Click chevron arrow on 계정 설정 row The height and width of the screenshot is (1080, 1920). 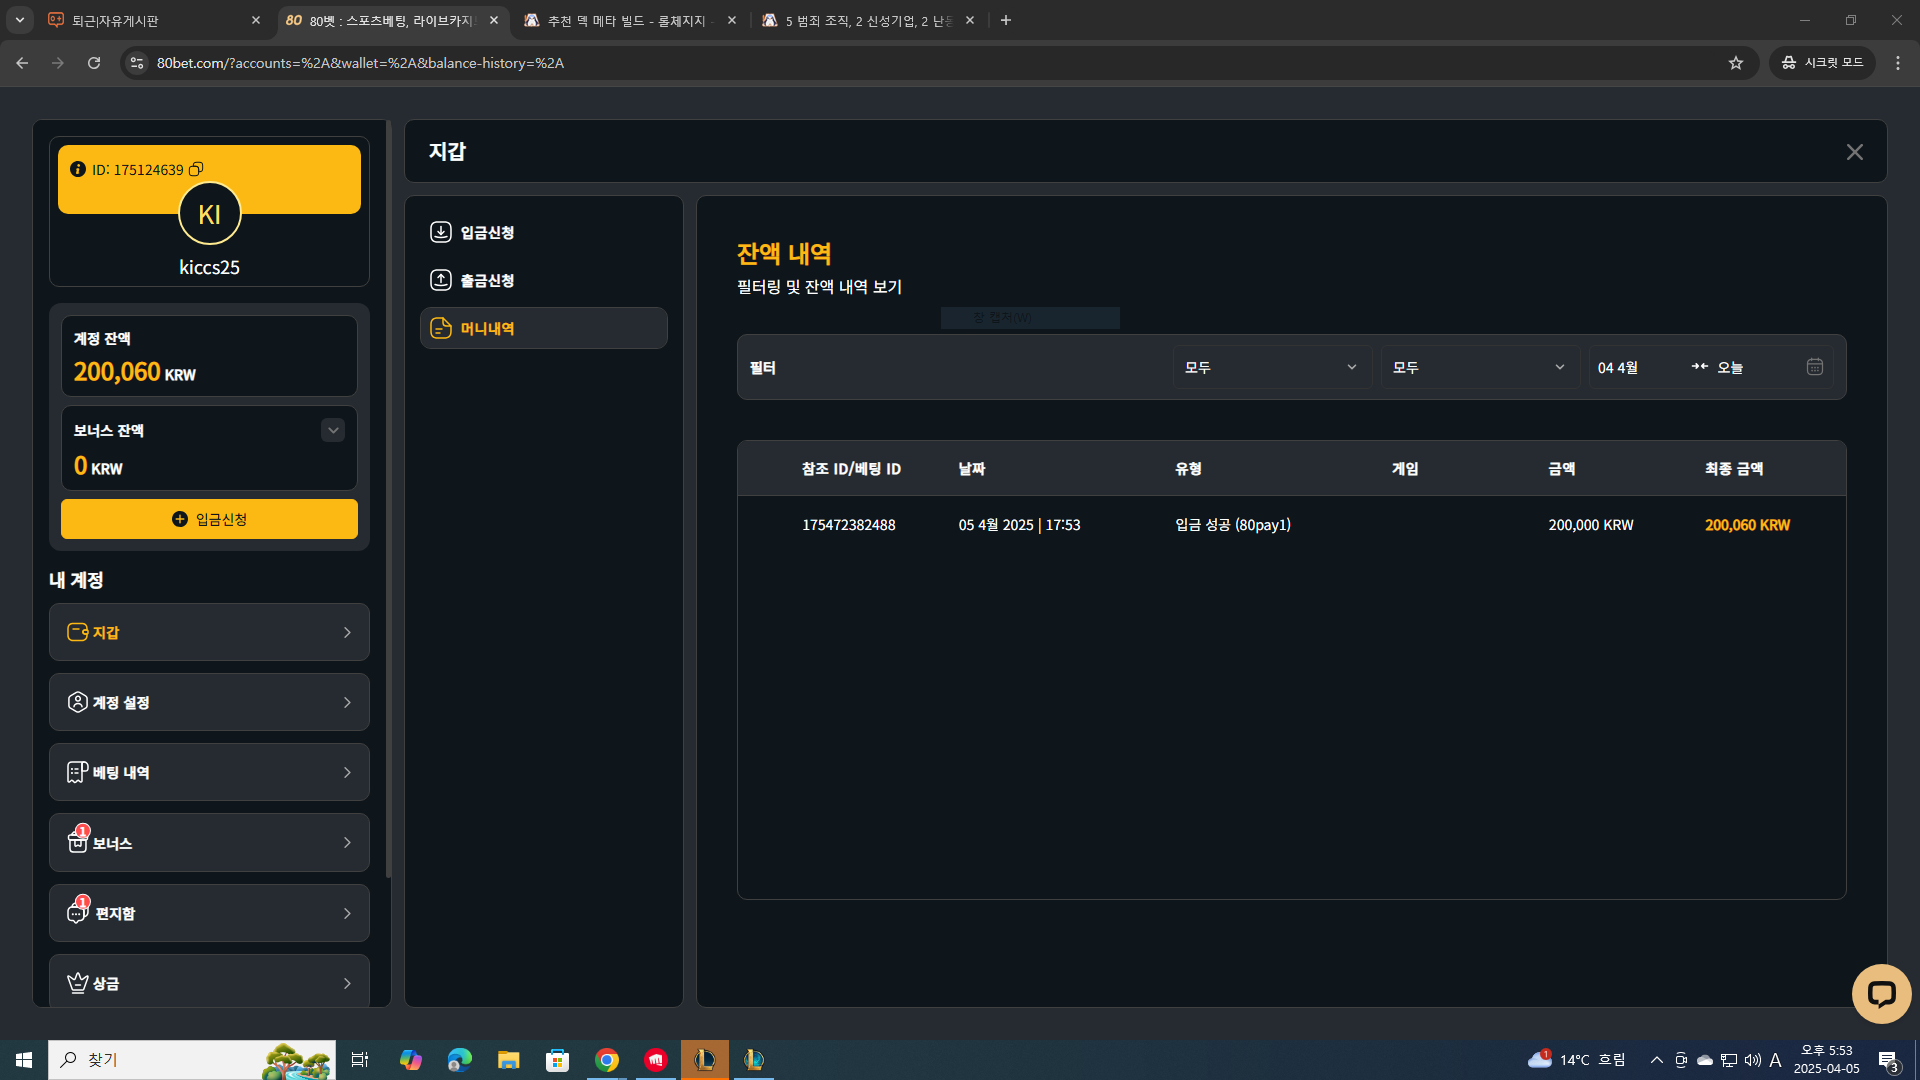(x=347, y=702)
